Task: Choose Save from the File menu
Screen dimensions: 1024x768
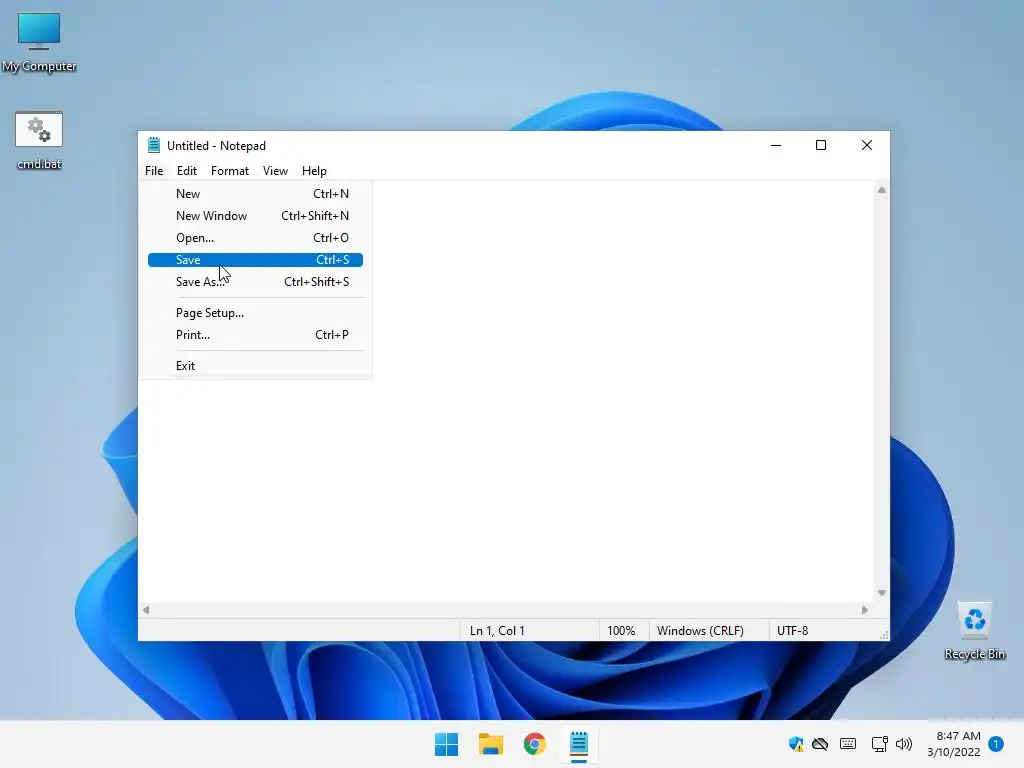Action: (x=255, y=260)
